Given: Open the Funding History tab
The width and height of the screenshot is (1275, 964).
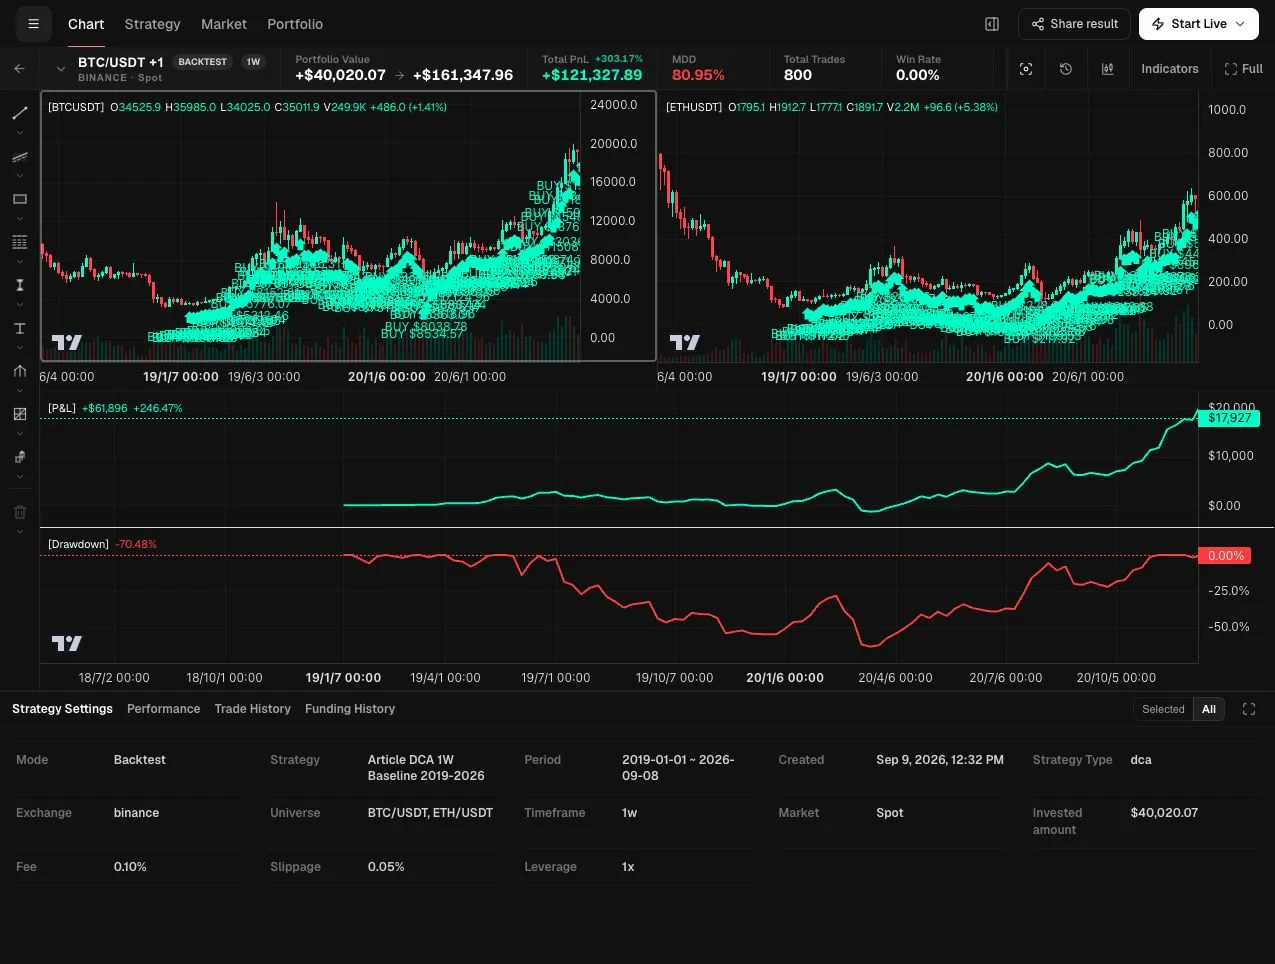Looking at the screenshot, I should (350, 709).
